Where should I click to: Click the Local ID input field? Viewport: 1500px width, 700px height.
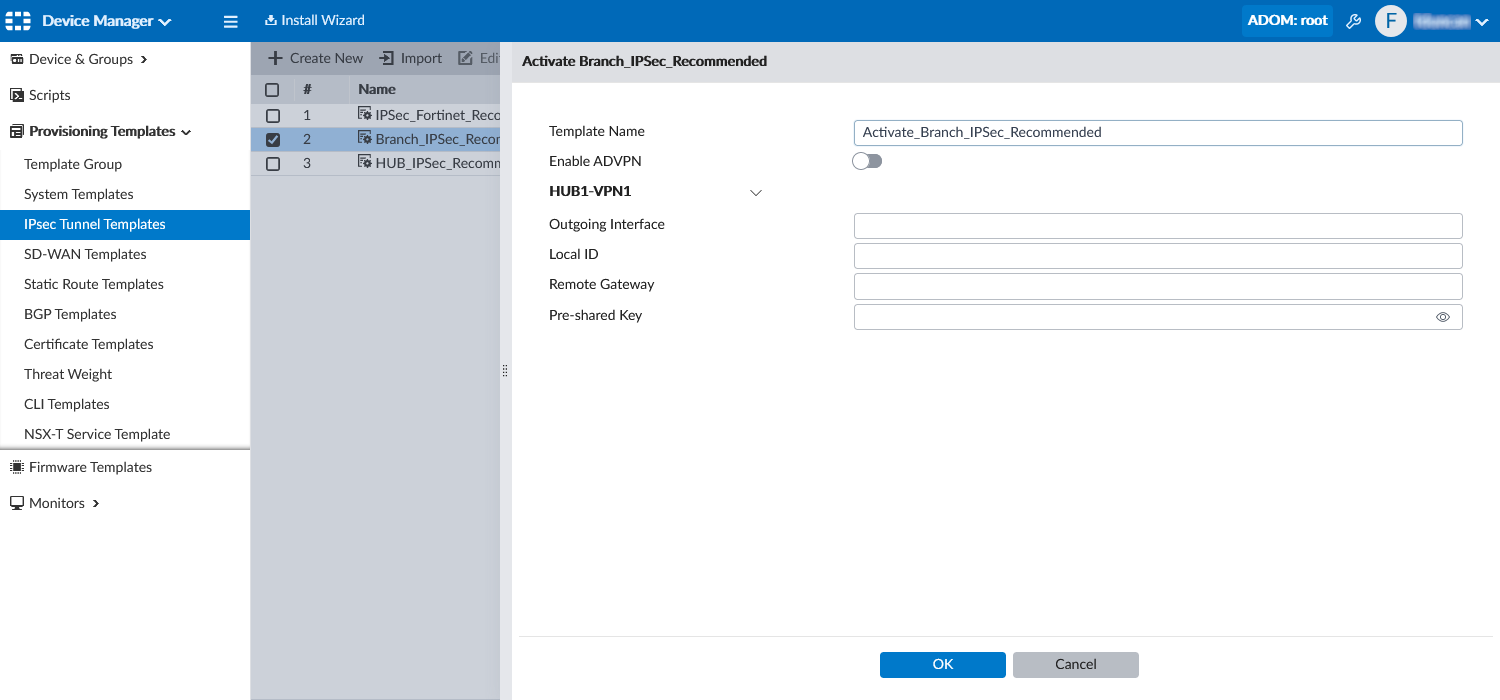click(1158, 255)
